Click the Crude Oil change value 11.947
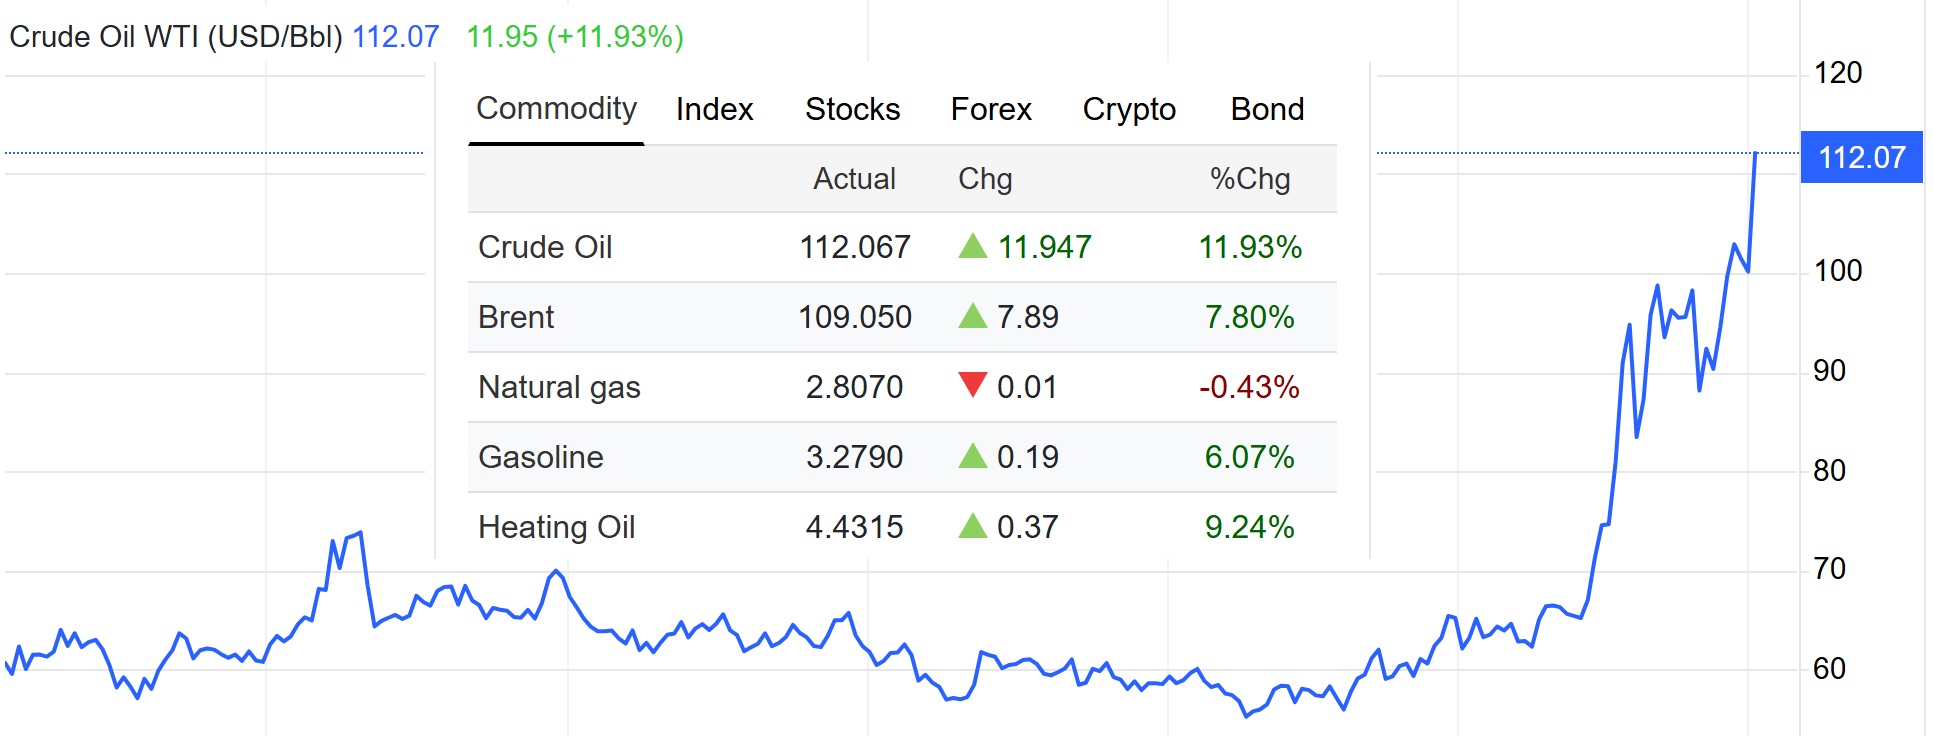 click(x=1045, y=247)
